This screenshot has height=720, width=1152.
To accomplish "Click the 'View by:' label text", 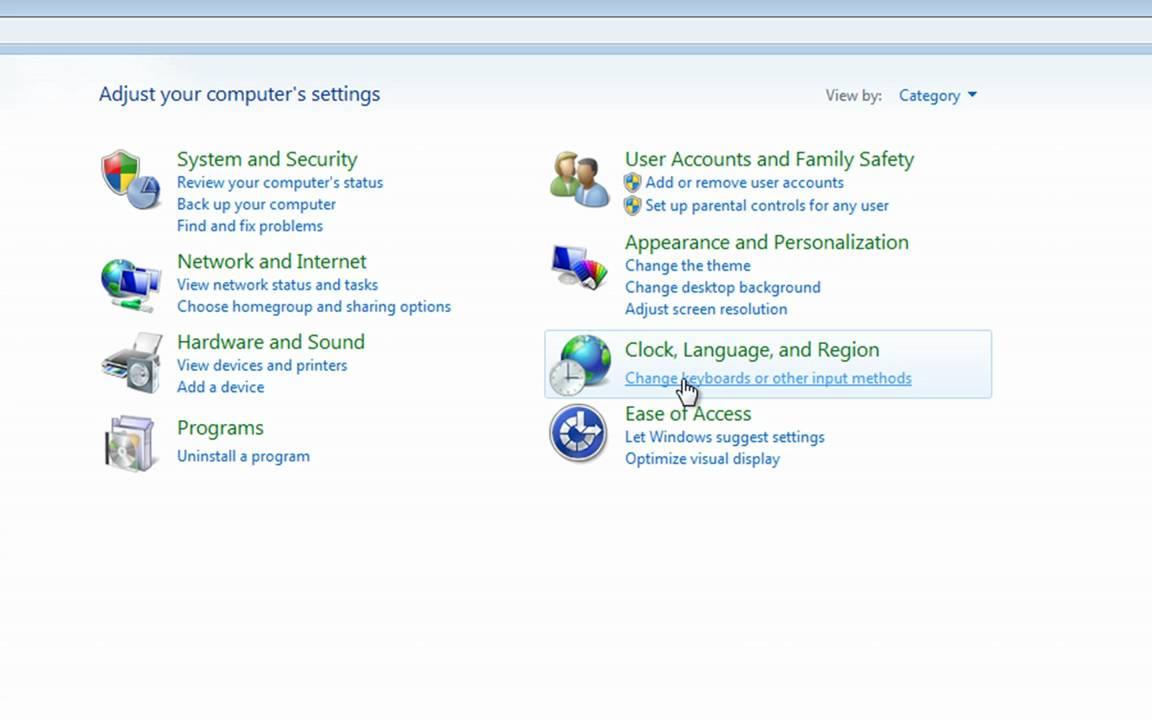I will point(853,96).
